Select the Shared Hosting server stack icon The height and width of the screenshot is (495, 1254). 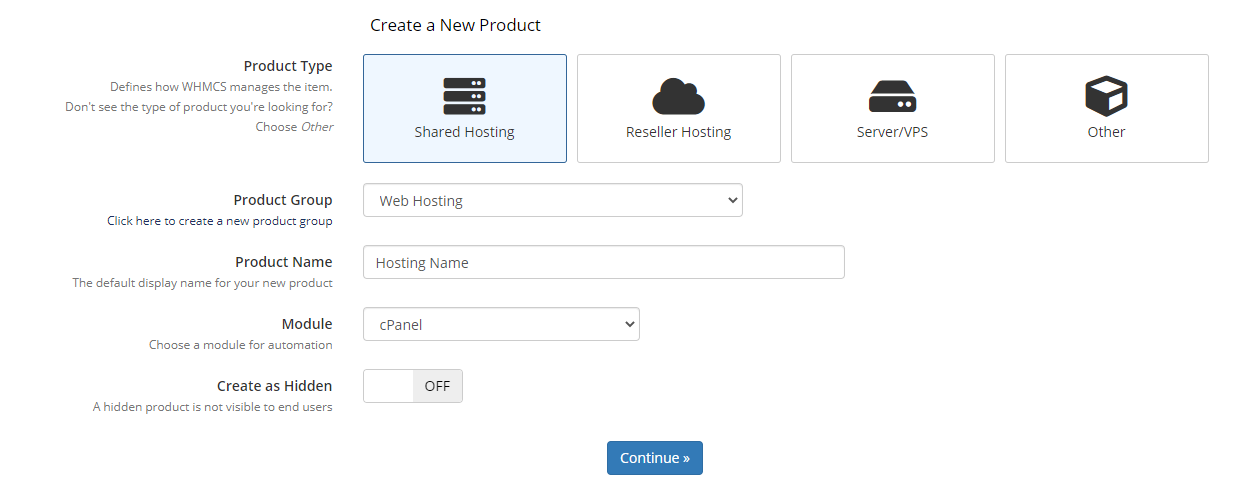pos(465,96)
